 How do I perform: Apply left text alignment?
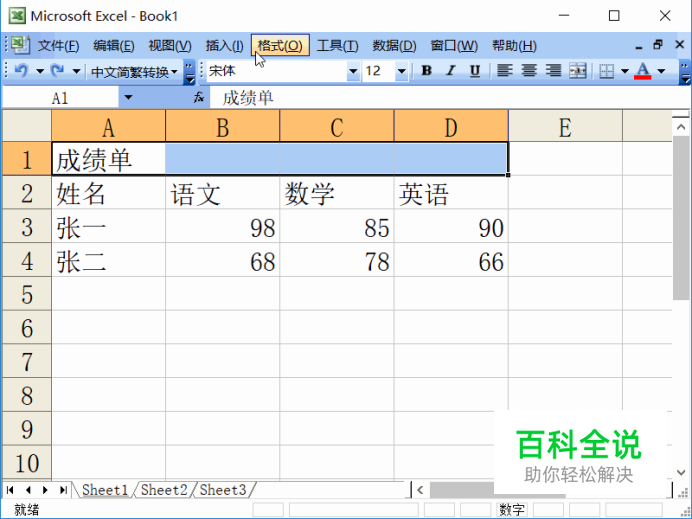[505, 71]
